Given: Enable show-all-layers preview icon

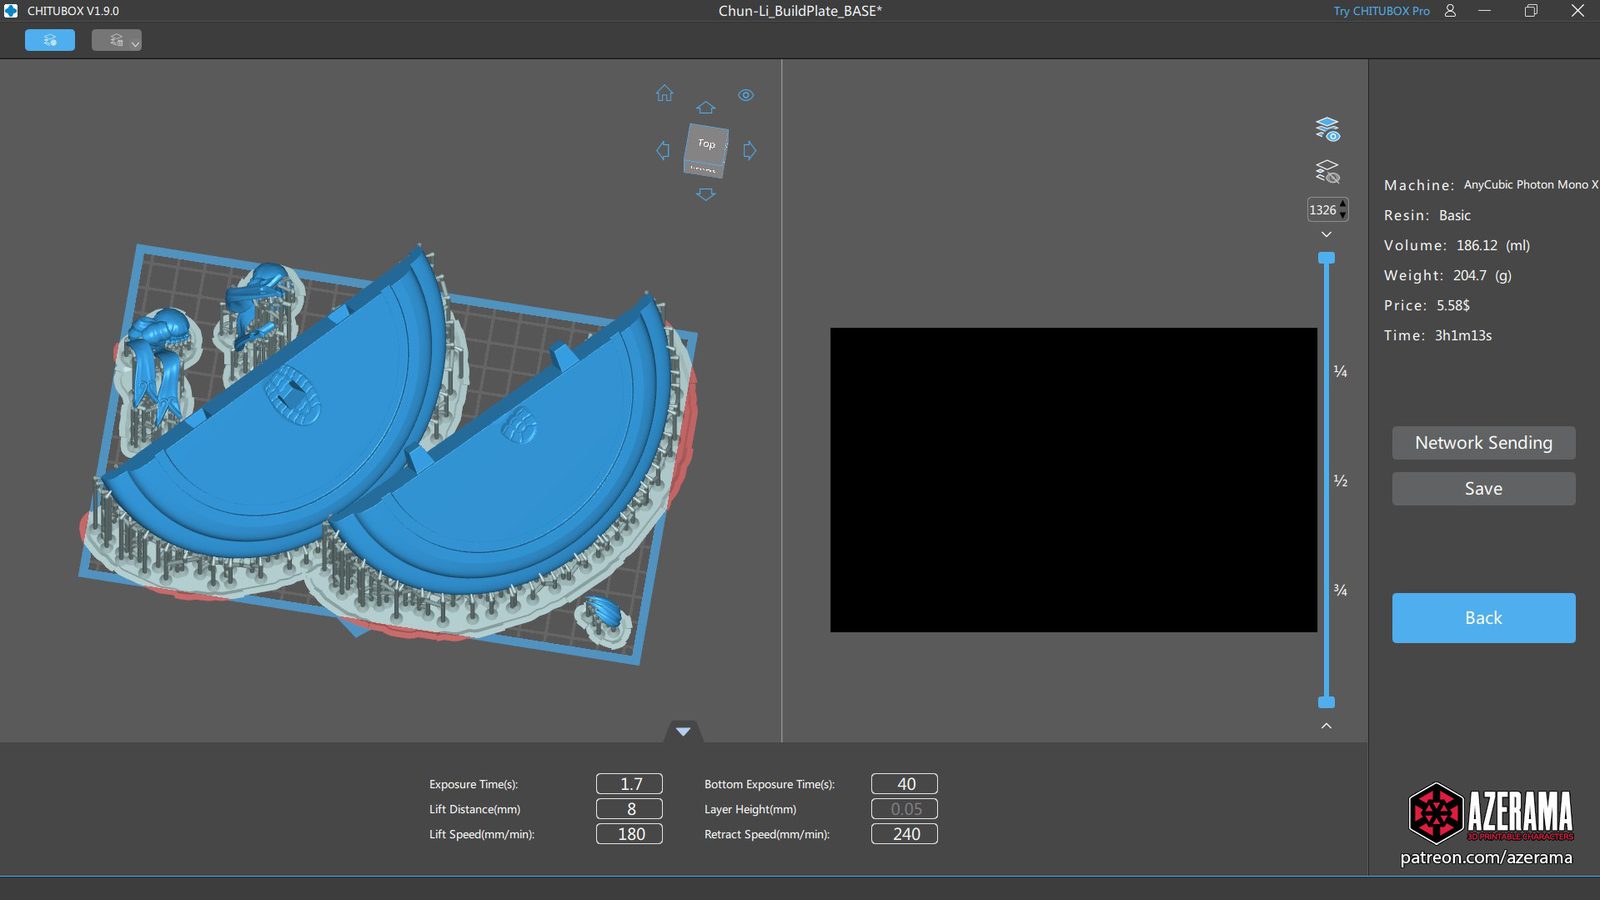Looking at the screenshot, I should (1327, 129).
